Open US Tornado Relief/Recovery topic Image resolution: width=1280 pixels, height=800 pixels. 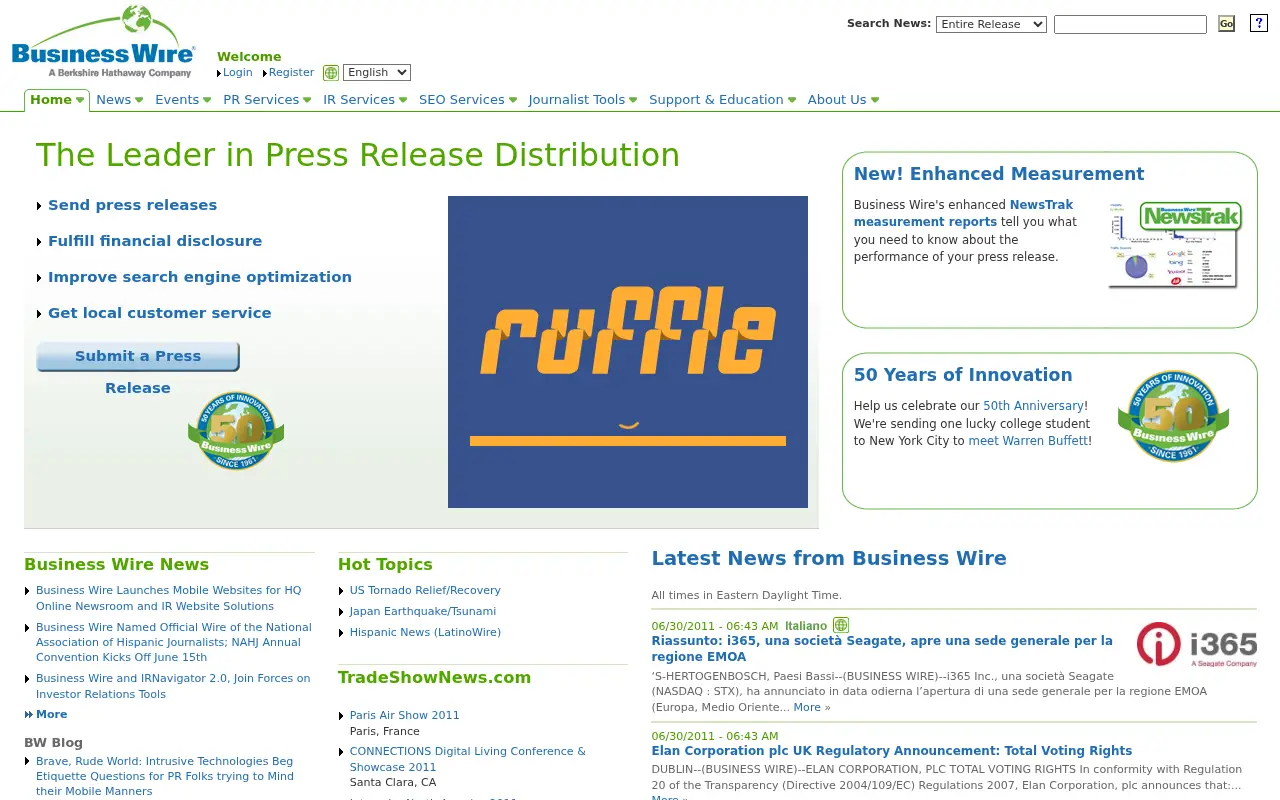(x=425, y=590)
